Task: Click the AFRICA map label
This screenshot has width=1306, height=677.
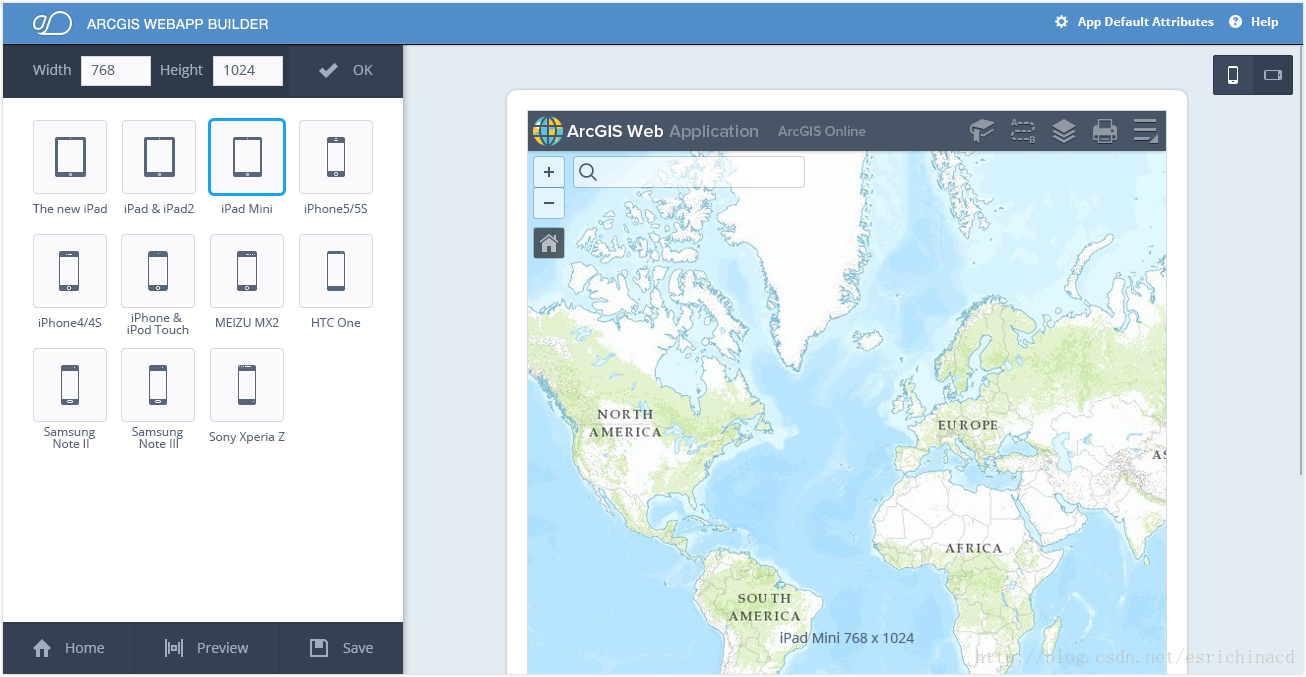Action: tap(974, 549)
